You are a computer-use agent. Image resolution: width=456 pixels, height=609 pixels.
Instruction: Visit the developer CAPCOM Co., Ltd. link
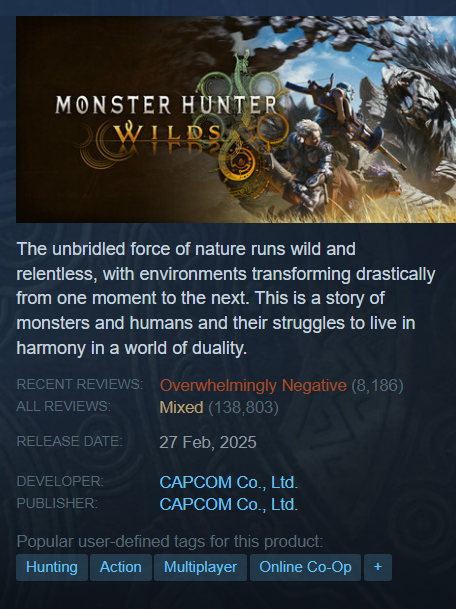pos(228,482)
